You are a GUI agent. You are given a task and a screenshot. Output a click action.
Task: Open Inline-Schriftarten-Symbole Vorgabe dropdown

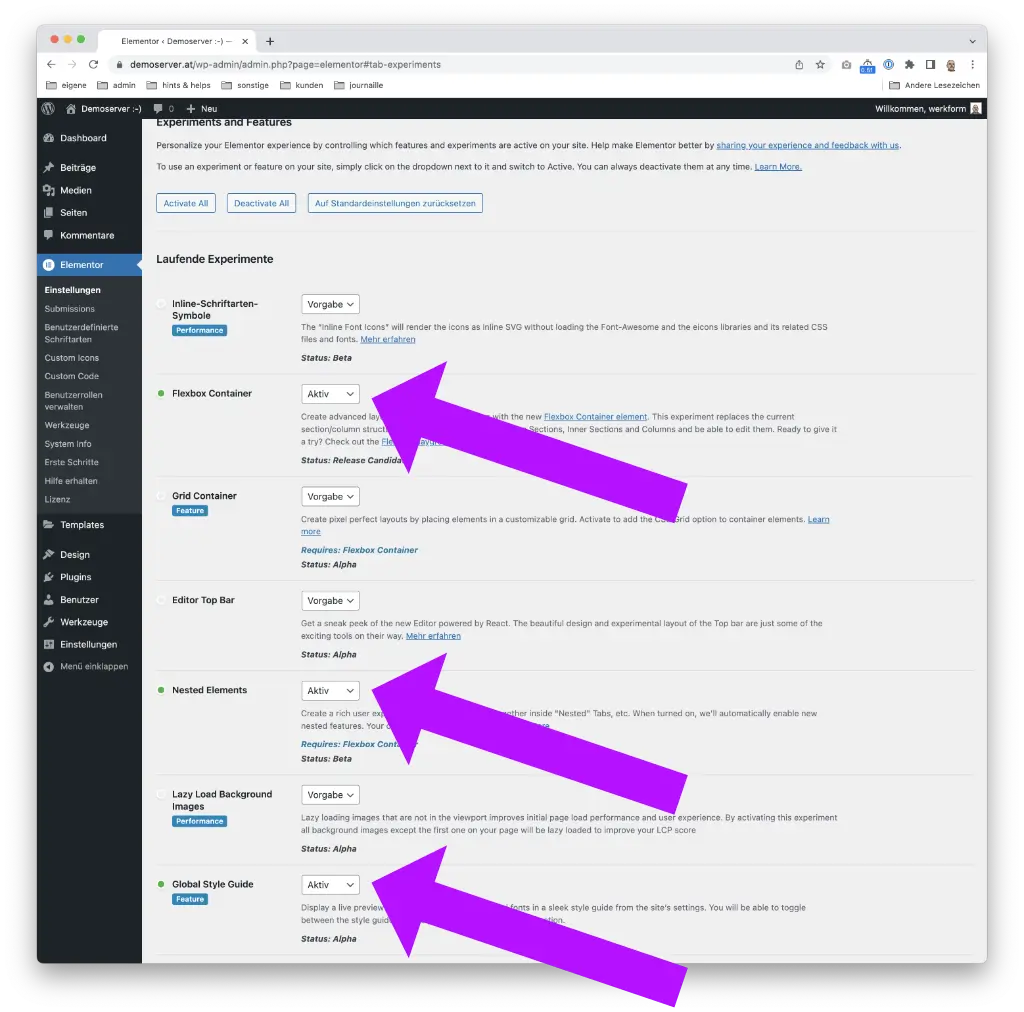(x=330, y=304)
